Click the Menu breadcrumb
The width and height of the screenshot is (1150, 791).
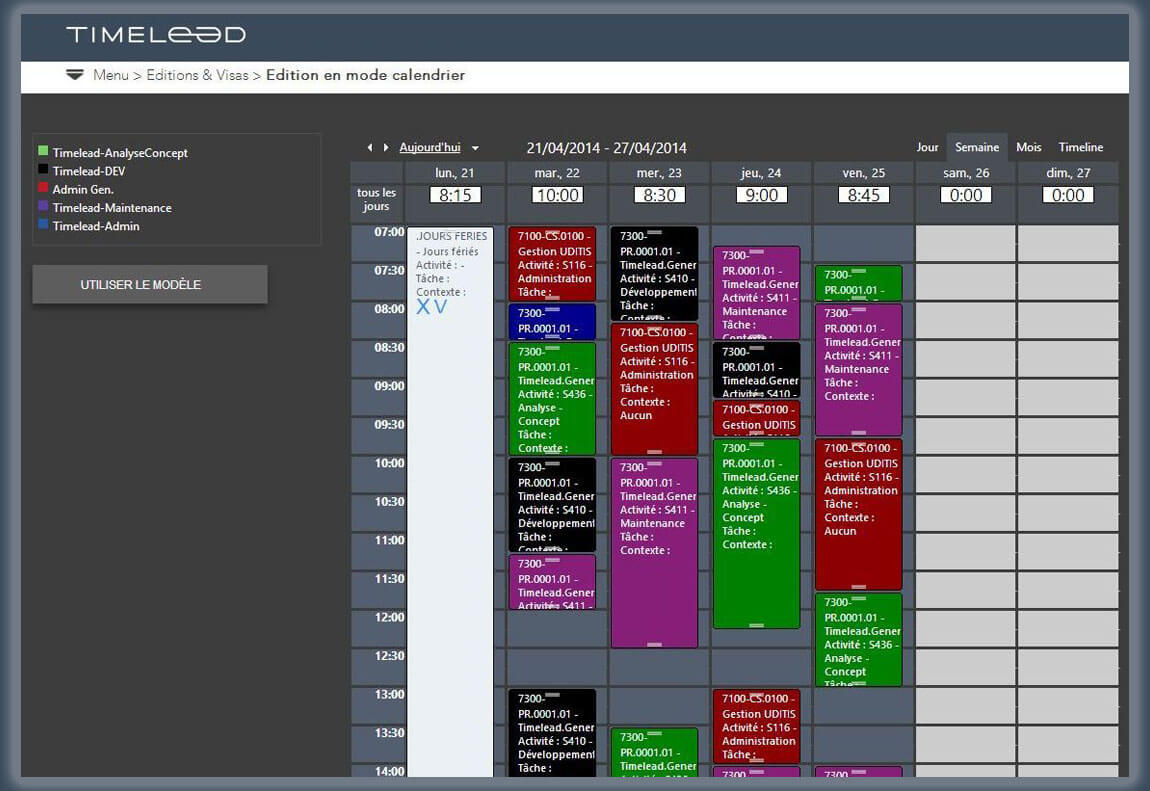pyautogui.click(x=111, y=75)
